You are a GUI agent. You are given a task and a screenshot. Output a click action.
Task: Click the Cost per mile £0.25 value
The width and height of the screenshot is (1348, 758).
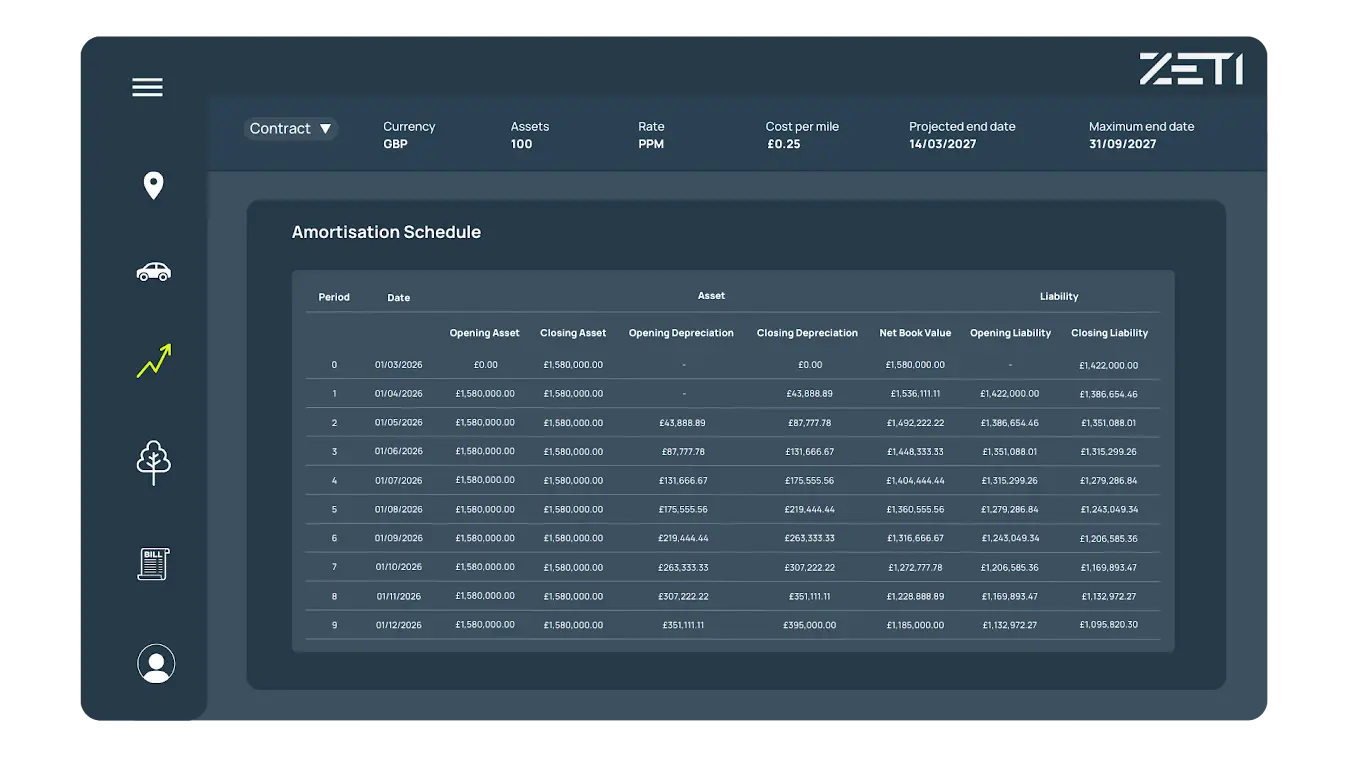(783, 144)
